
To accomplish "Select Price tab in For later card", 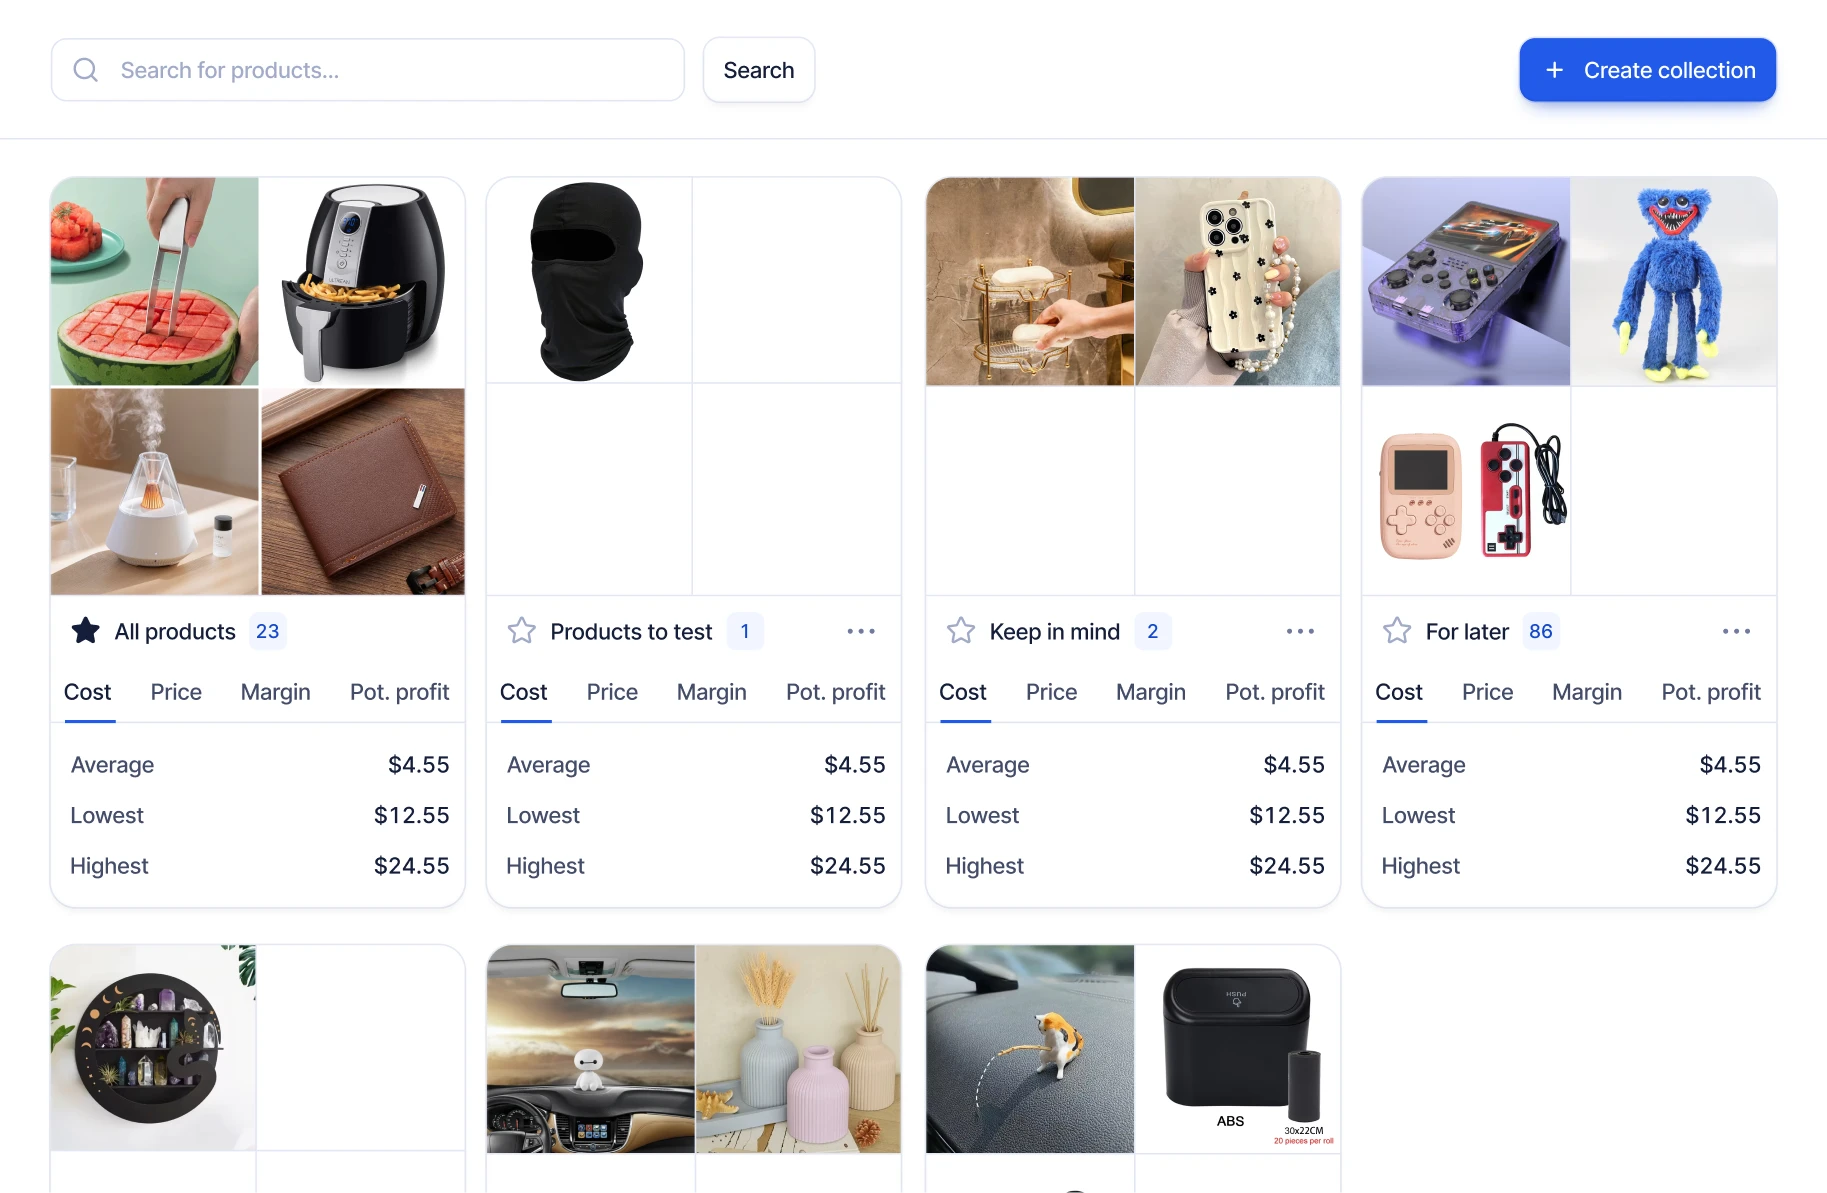I will (1487, 692).
